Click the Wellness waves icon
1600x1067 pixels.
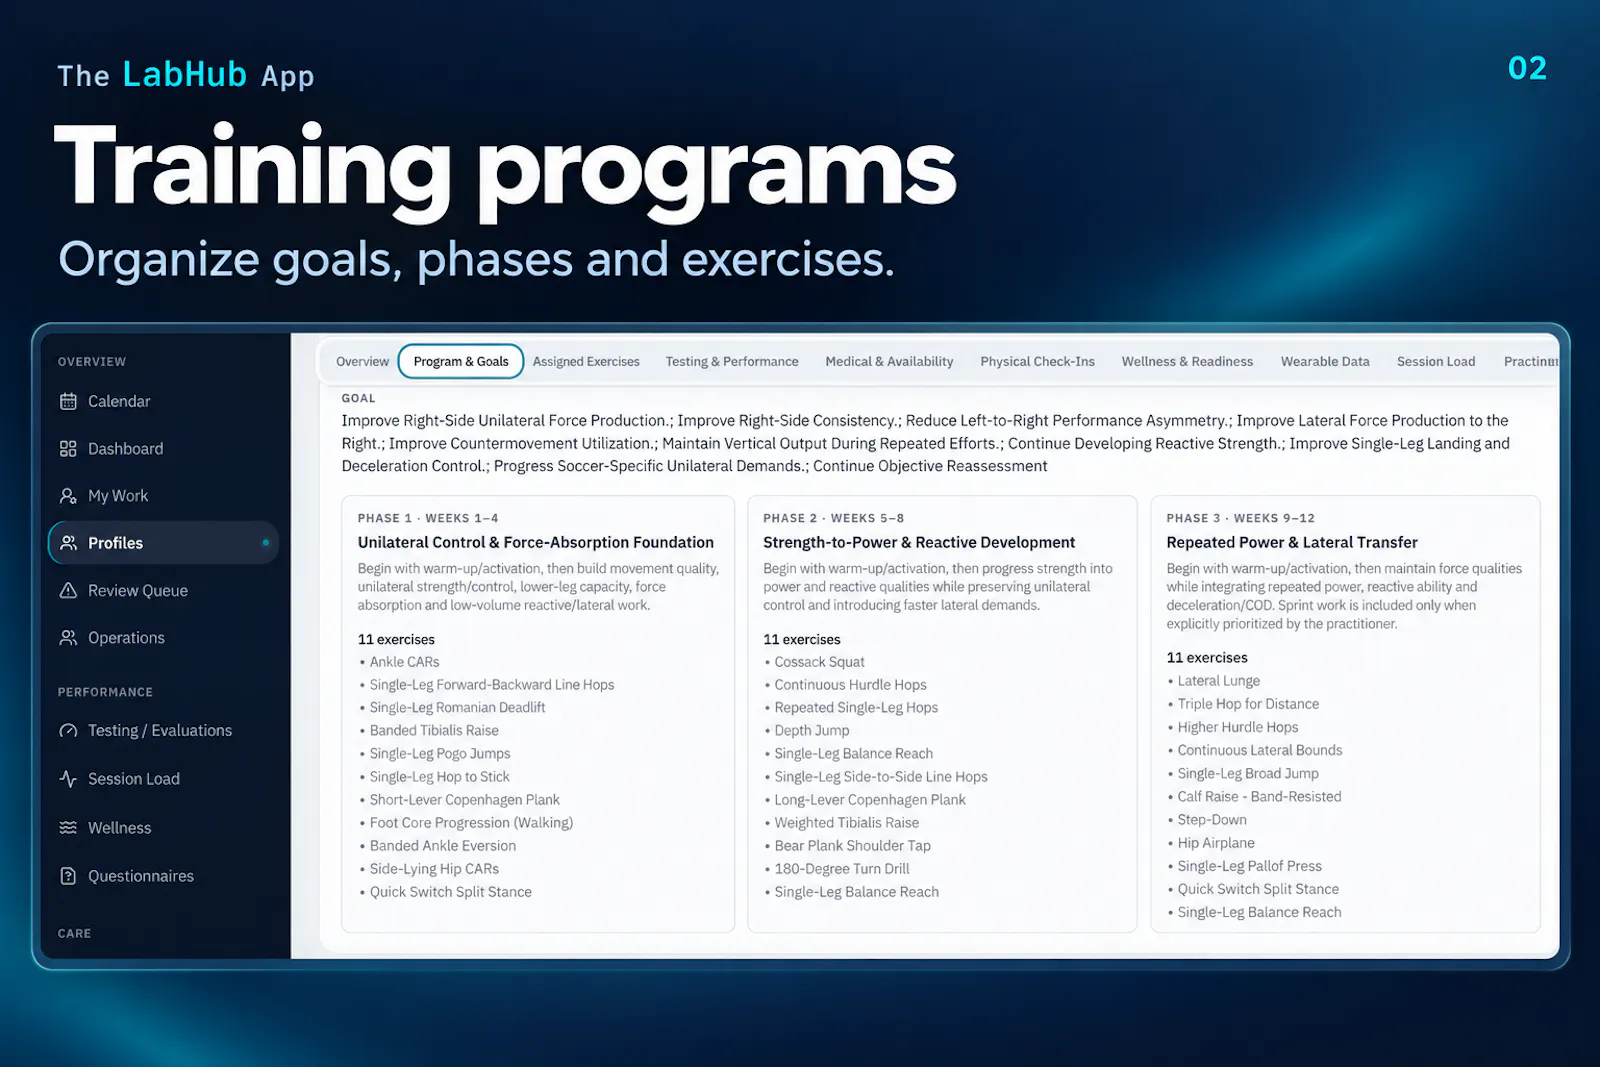[x=68, y=828]
